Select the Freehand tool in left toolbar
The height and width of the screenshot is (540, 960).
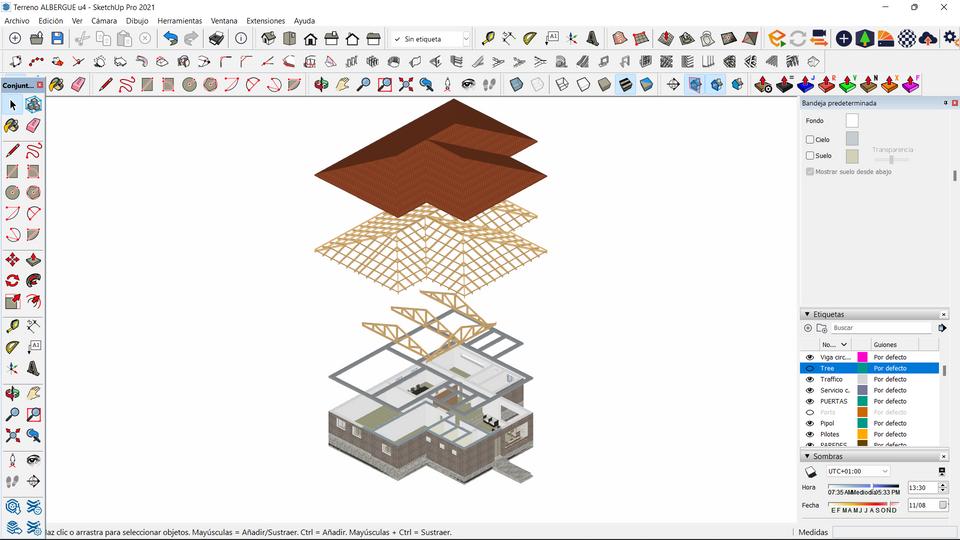33,150
